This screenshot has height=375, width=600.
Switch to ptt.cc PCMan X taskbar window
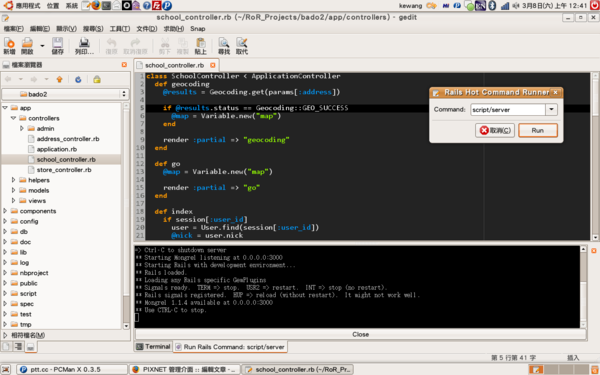pyautogui.click(x=72, y=370)
